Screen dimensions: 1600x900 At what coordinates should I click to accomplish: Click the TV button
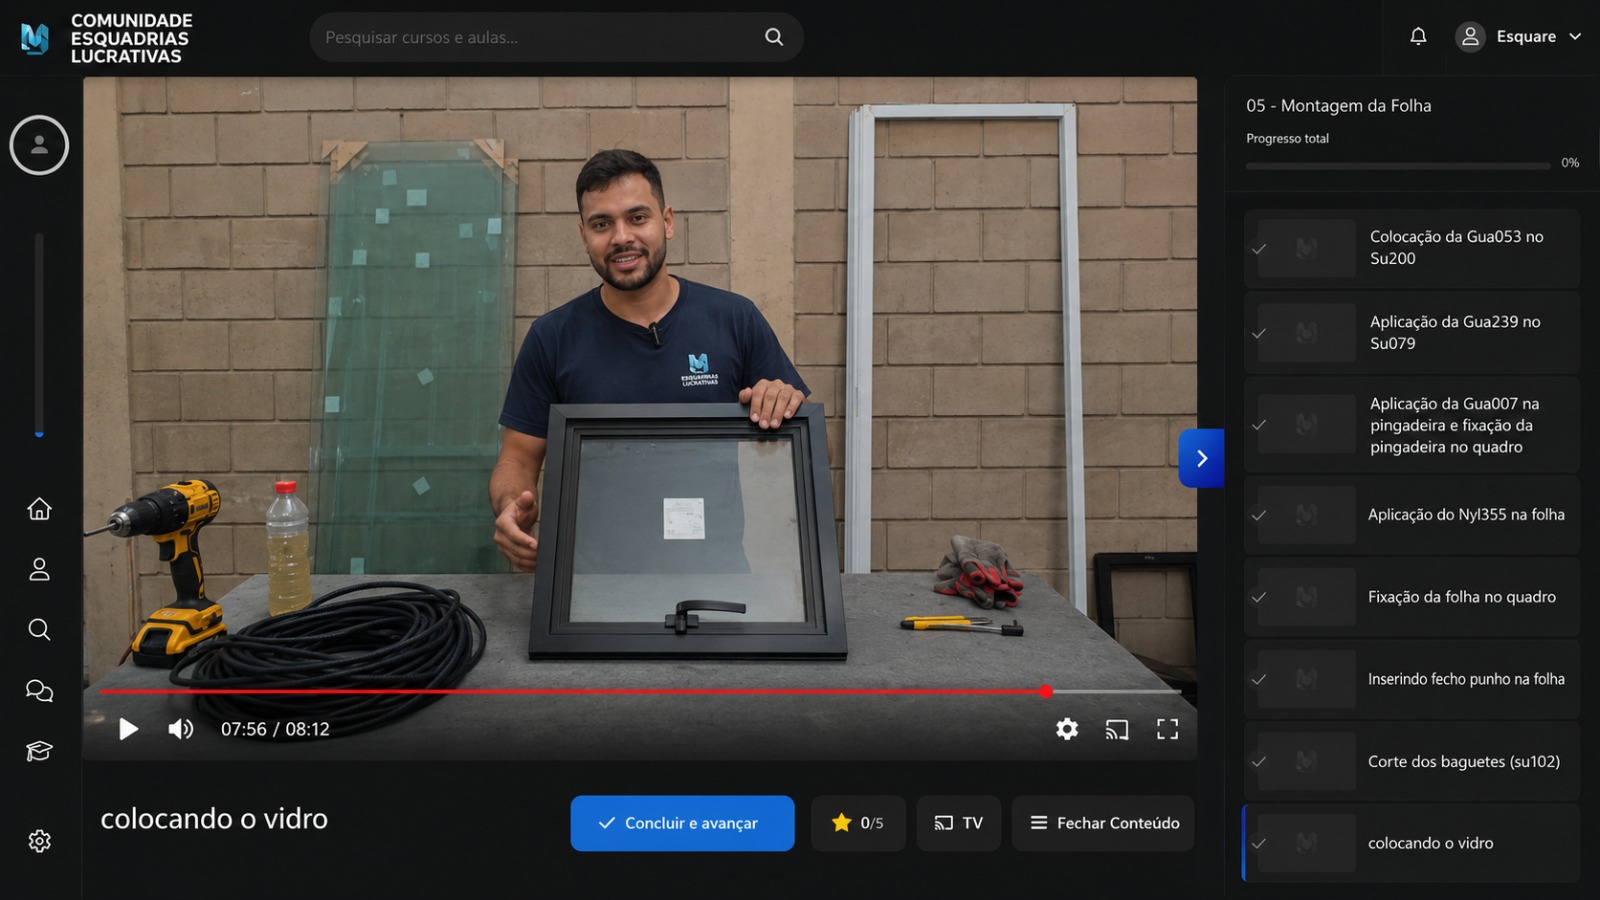[958, 823]
